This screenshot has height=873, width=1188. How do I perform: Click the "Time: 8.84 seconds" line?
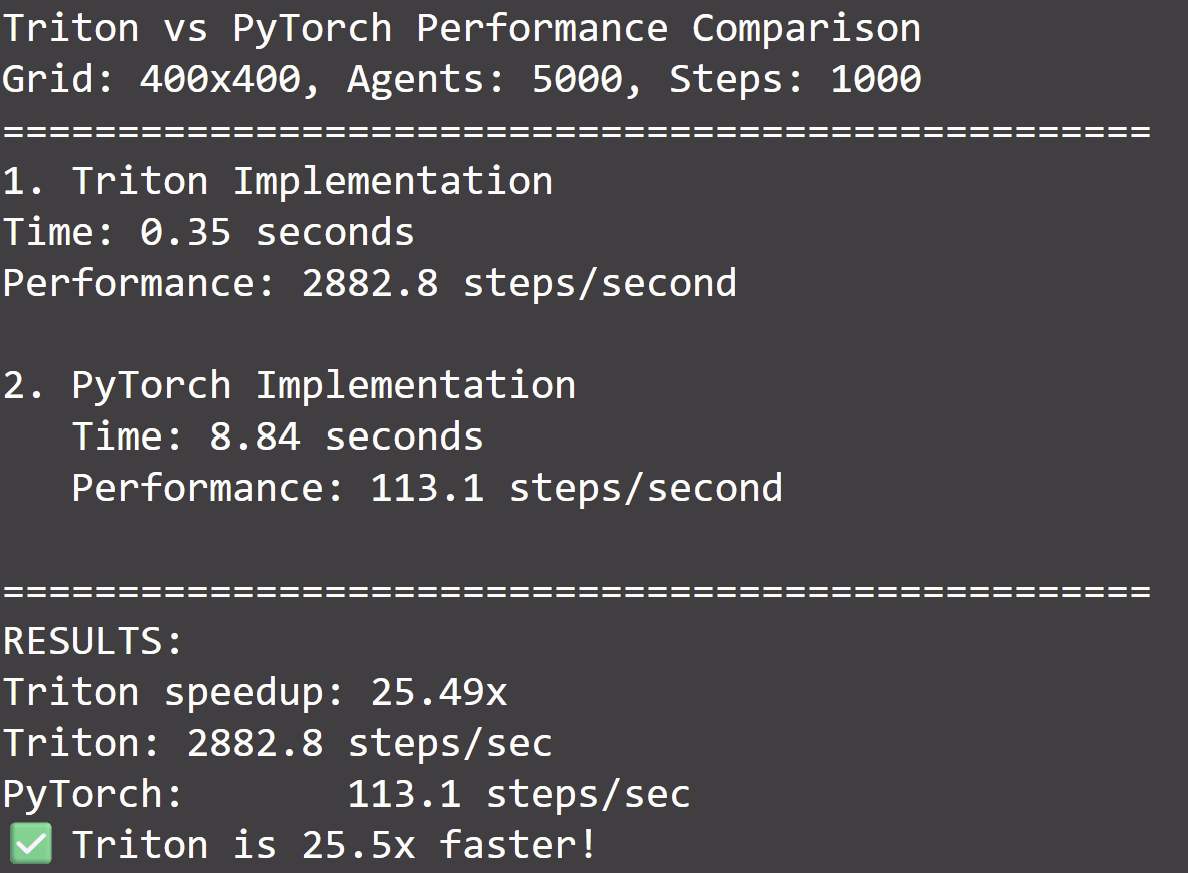277,437
